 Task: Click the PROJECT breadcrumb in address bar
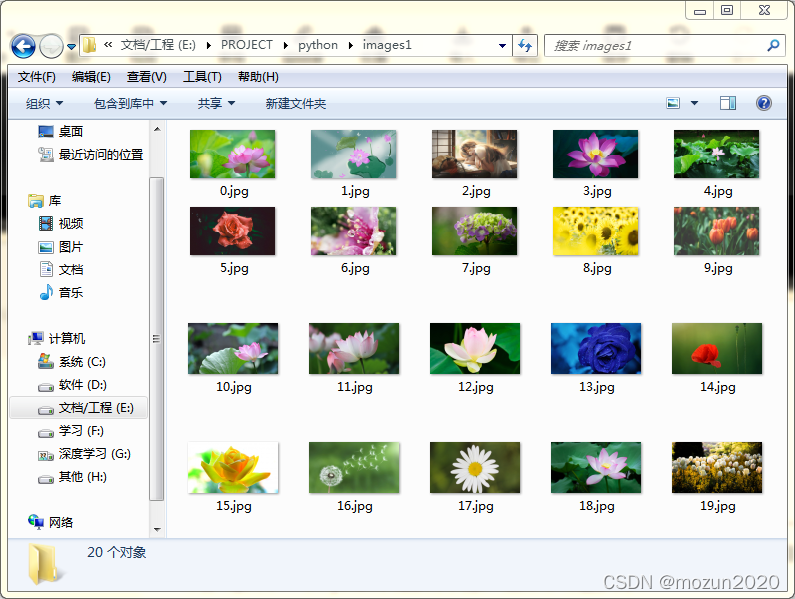[247, 45]
